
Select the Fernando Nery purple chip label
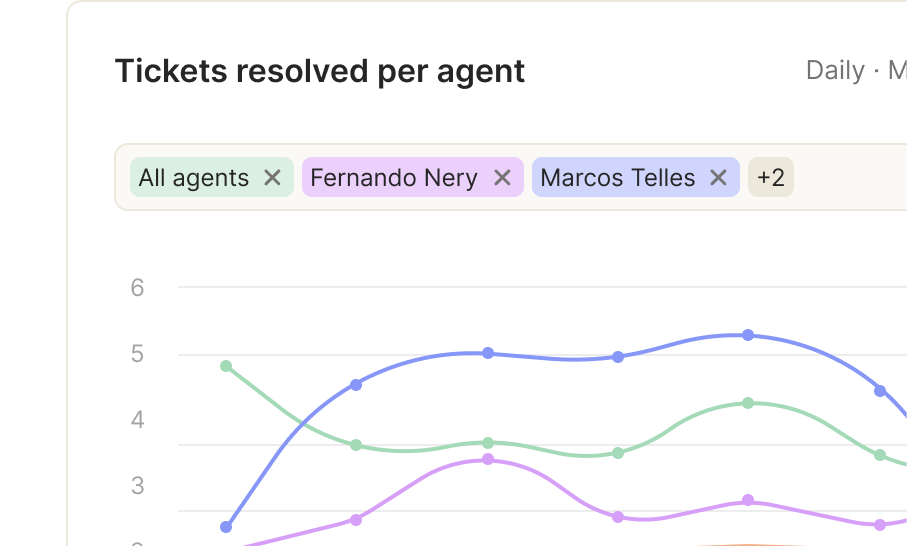(394, 178)
